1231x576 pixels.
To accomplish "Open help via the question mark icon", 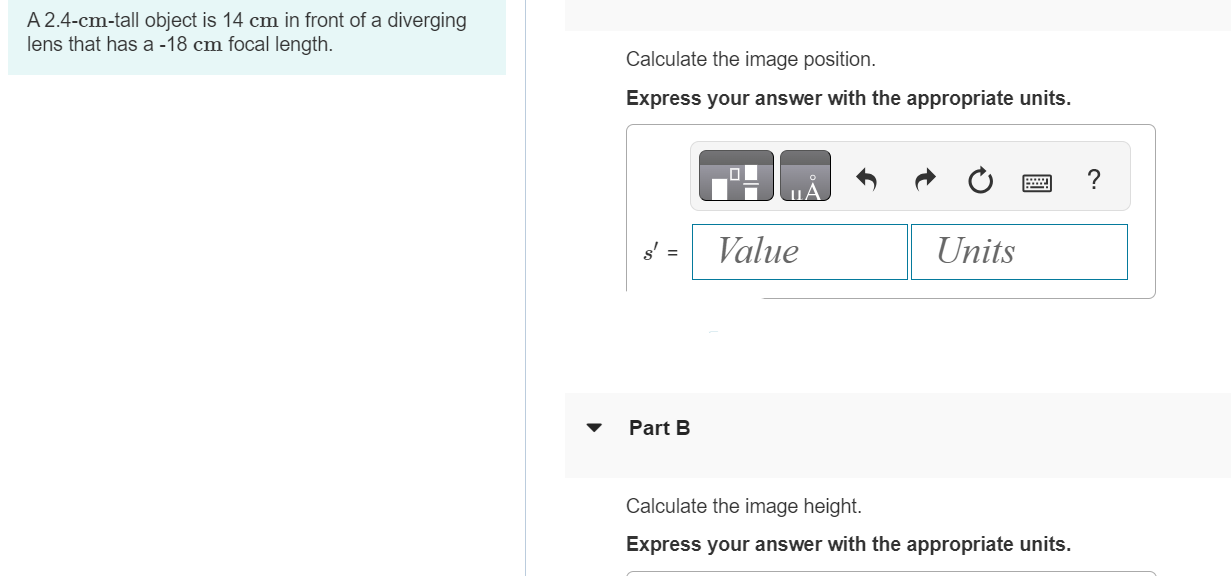I will coord(1093,180).
